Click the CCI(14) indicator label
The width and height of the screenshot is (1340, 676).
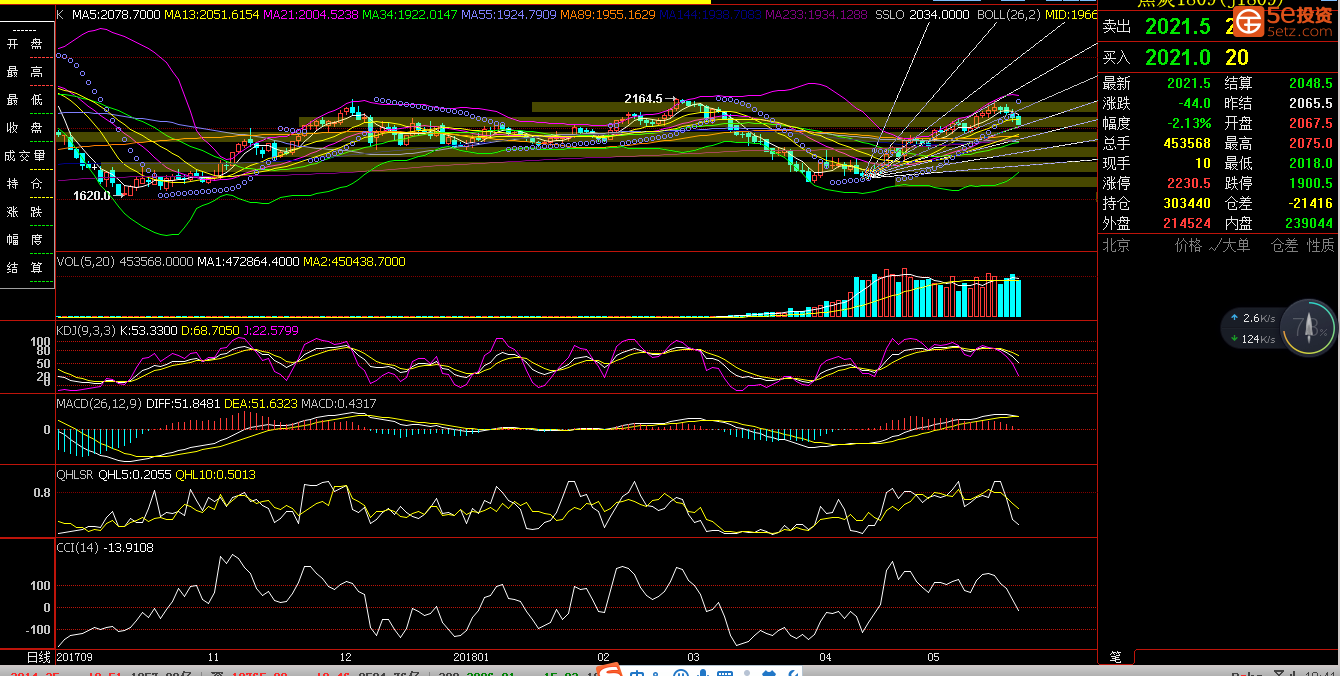(78, 548)
